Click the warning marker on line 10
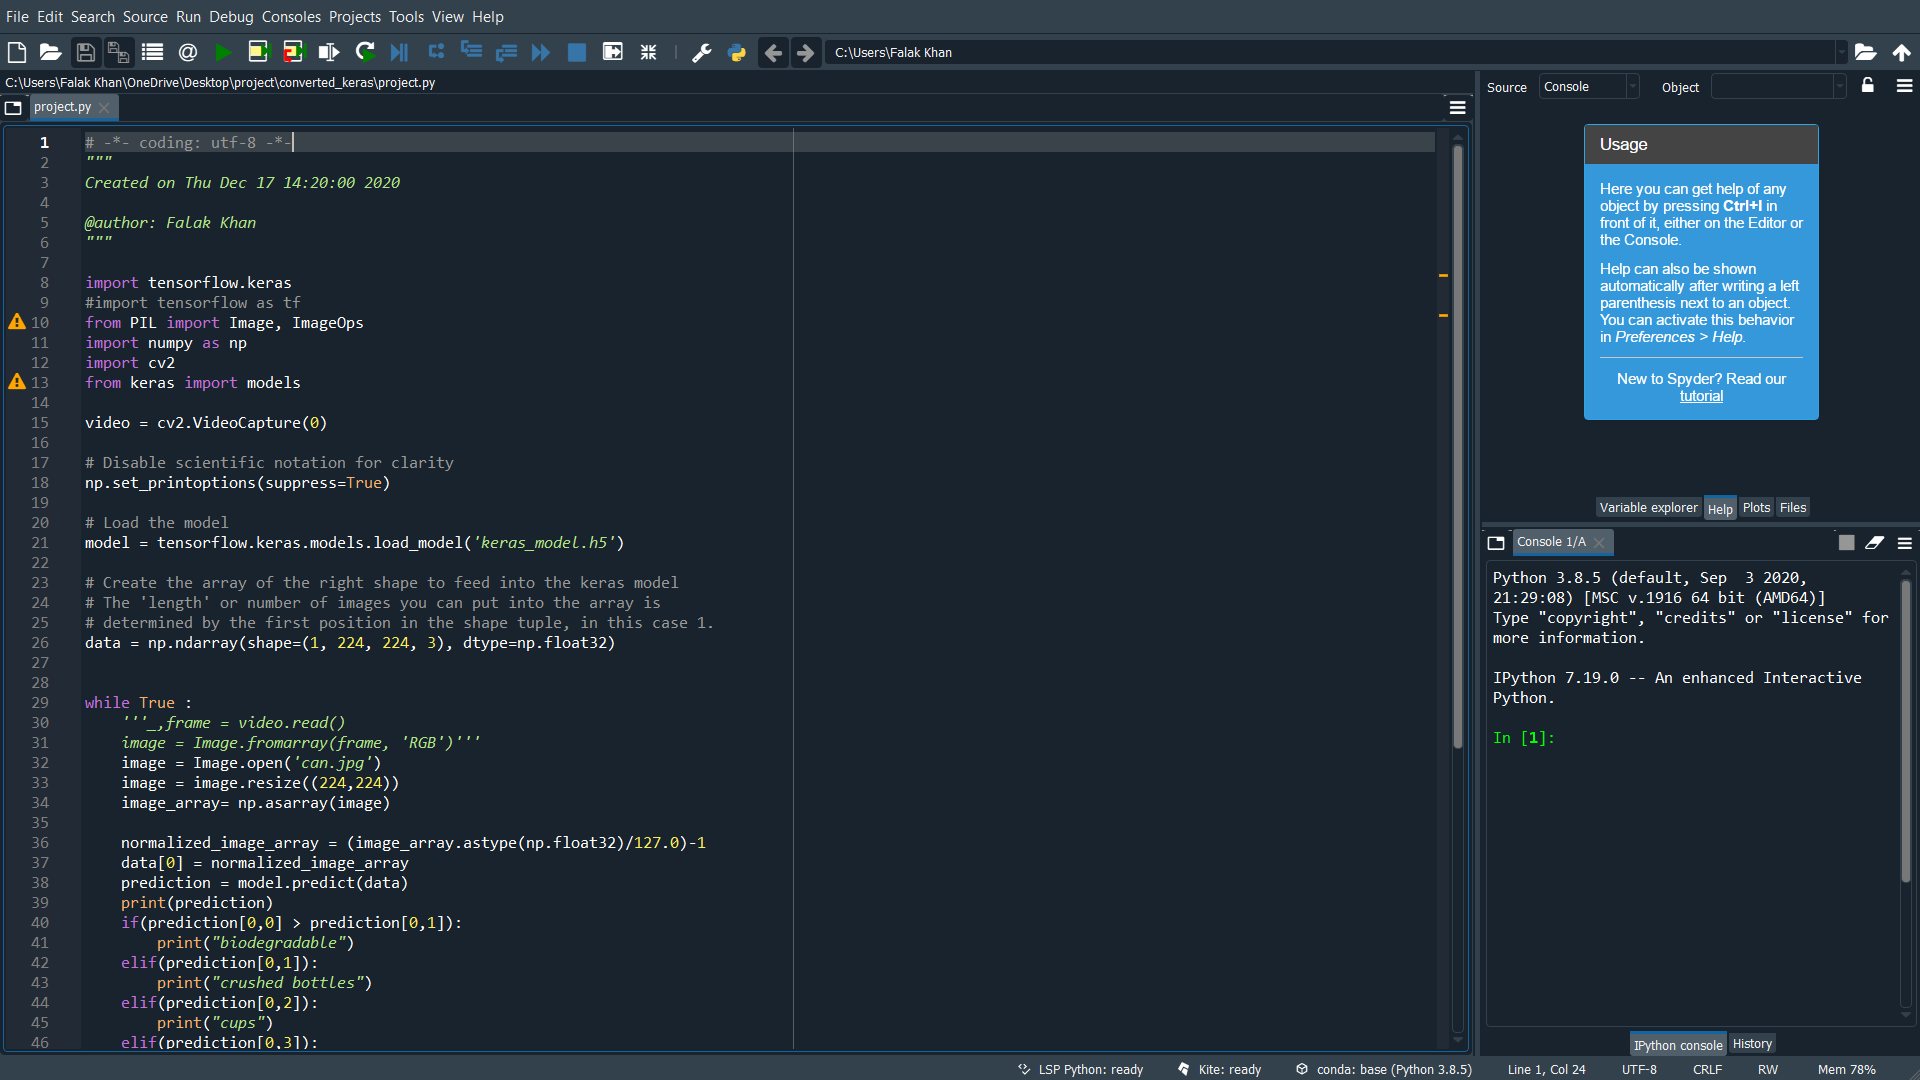Image resolution: width=1920 pixels, height=1080 pixels. tap(16, 322)
